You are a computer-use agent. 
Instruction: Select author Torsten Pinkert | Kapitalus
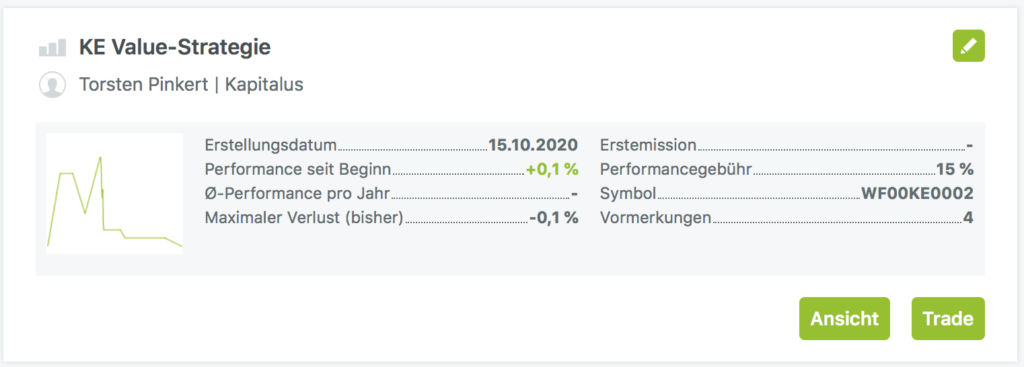[191, 85]
